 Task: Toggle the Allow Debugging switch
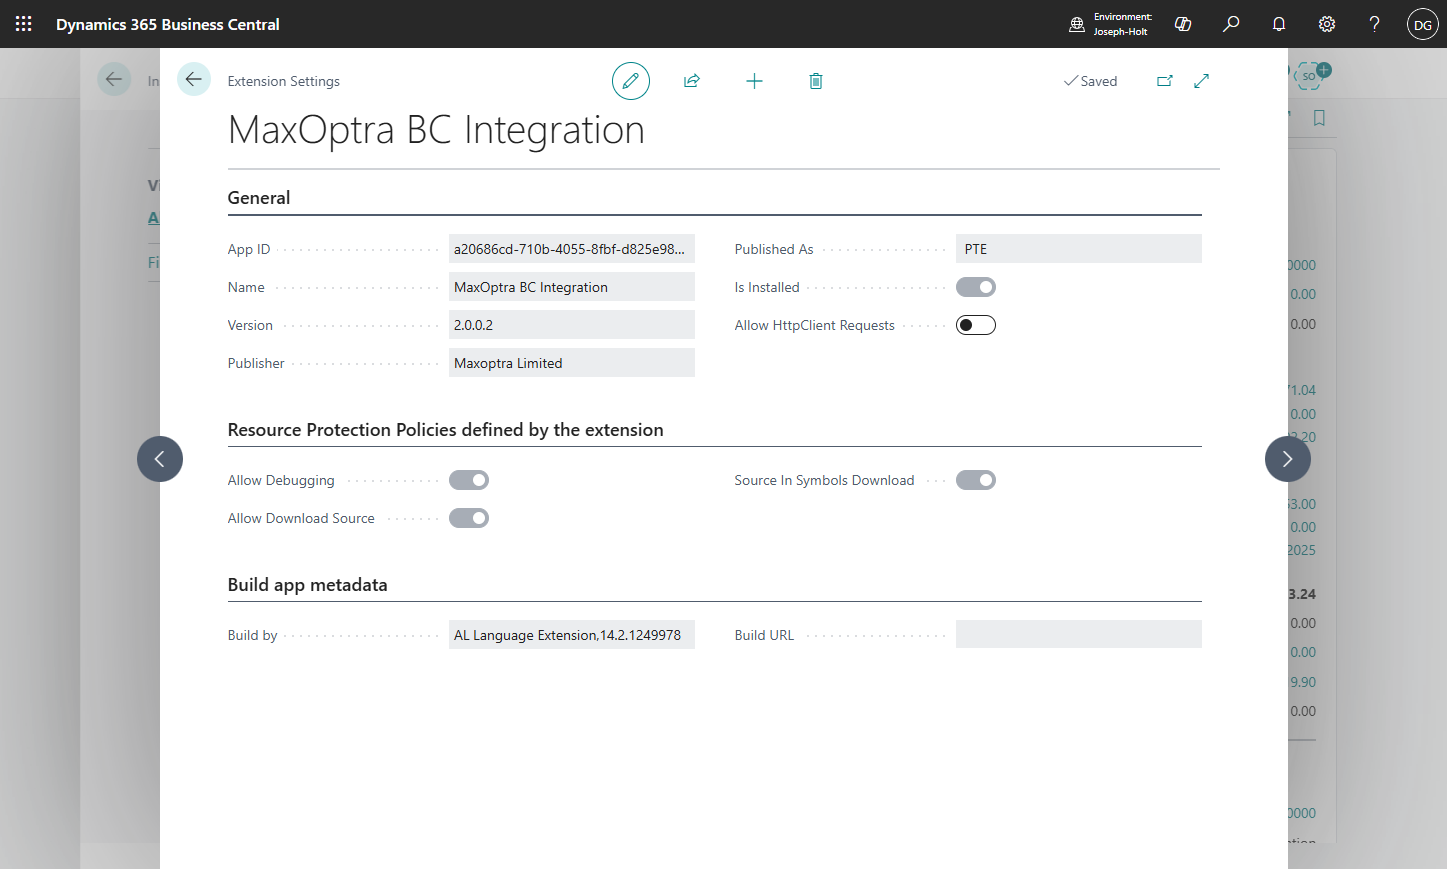[469, 480]
